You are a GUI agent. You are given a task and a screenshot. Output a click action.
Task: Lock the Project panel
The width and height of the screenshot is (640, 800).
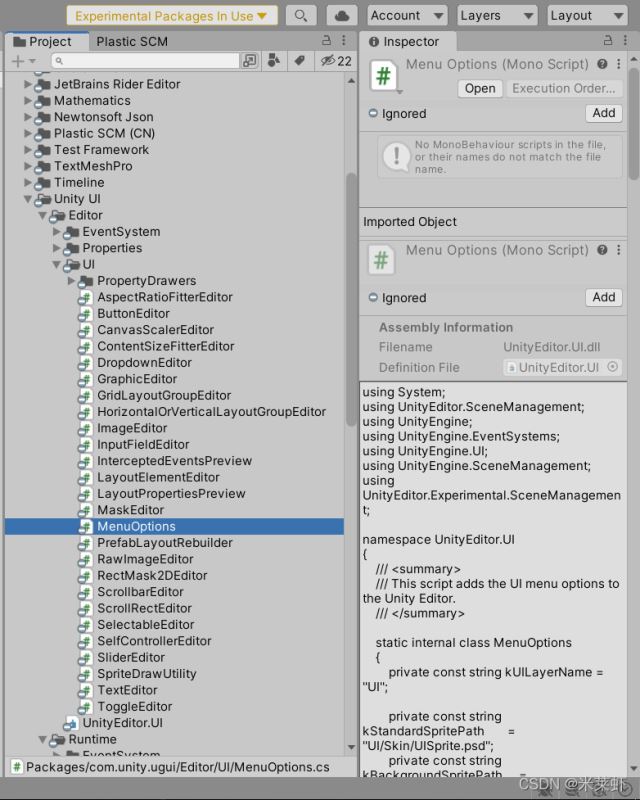pyautogui.click(x=327, y=40)
